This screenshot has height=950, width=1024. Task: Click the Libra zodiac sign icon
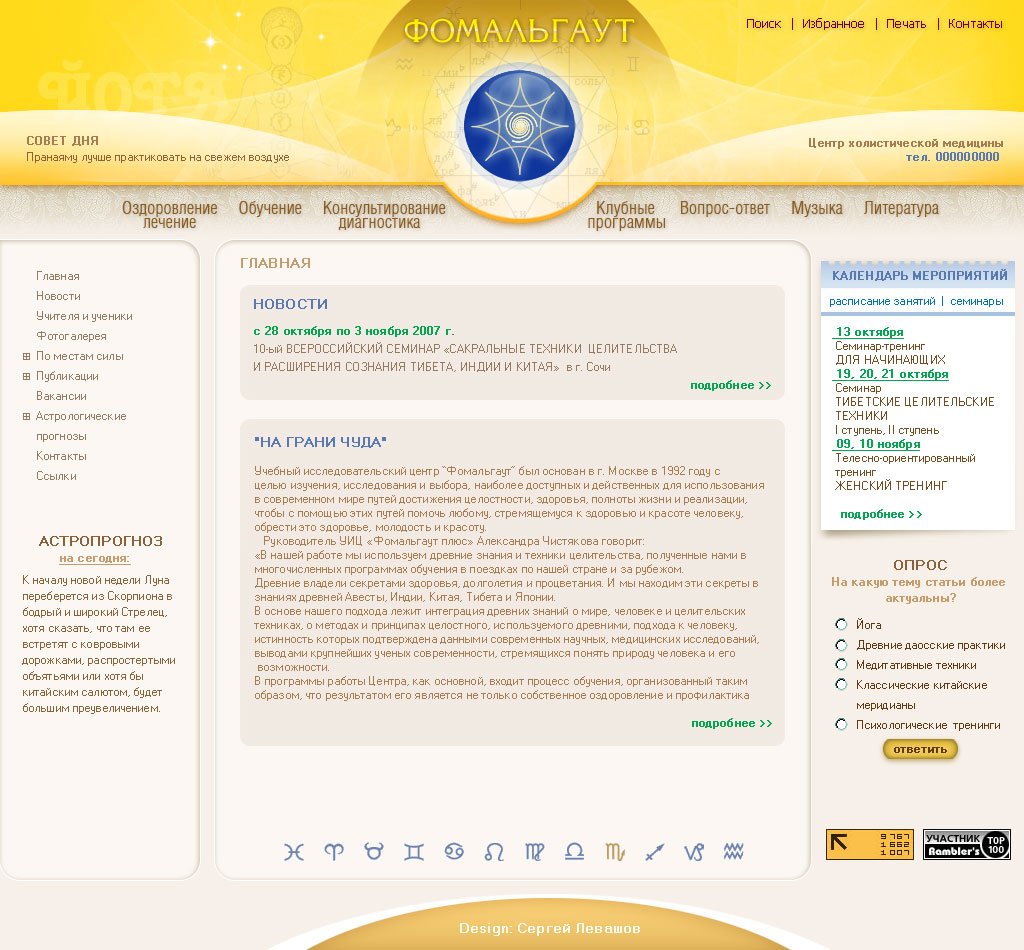[x=574, y=851]
